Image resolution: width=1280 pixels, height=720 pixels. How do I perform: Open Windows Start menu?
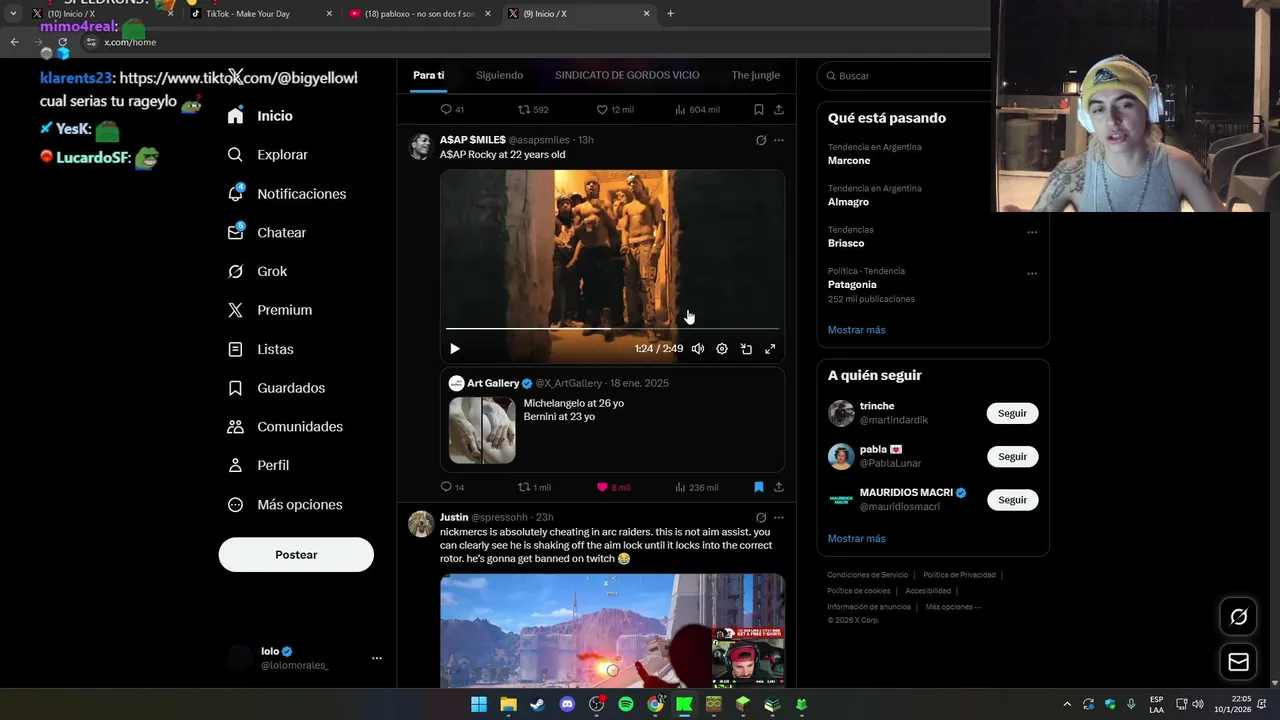point(479,704)
